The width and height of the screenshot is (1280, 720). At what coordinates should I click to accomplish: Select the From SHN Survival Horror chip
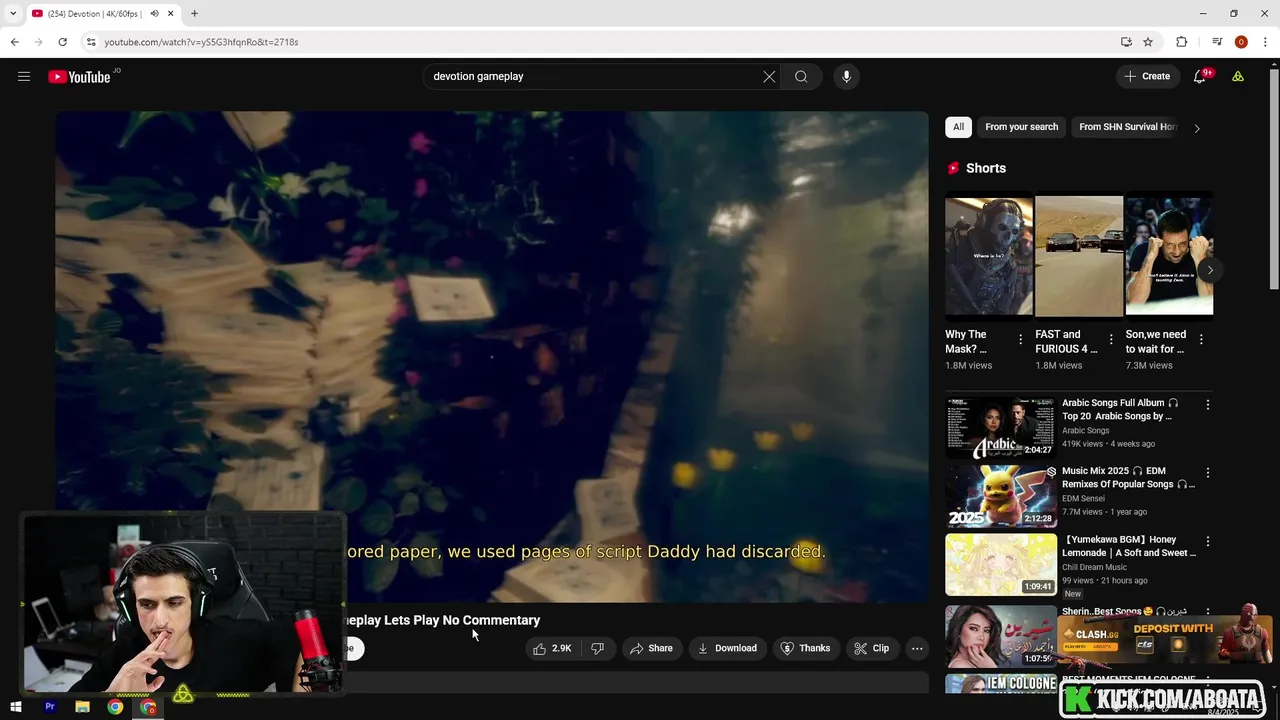(1128, 127)
